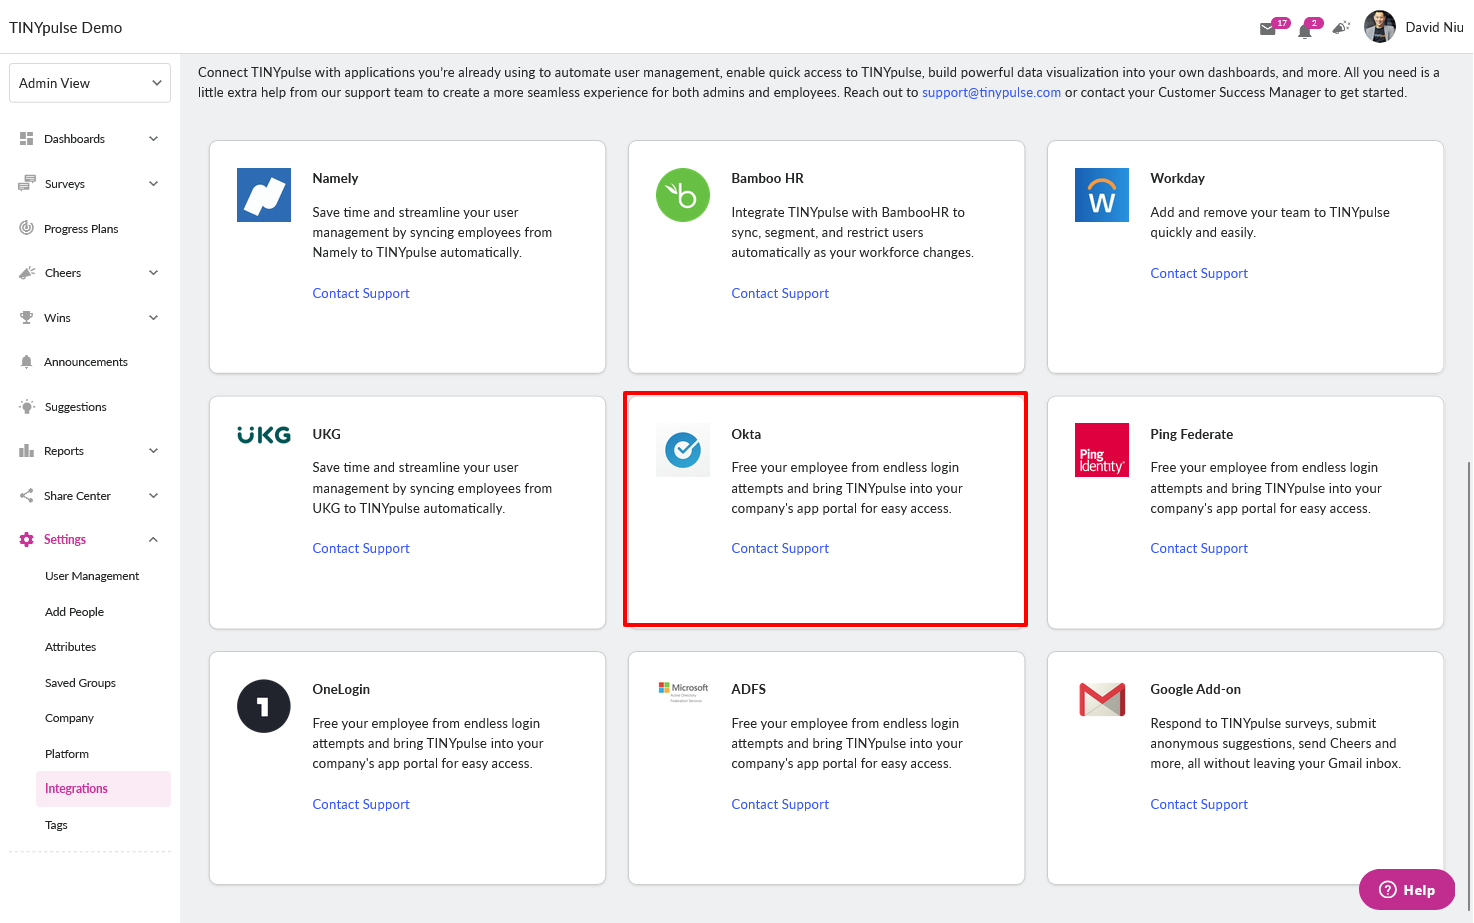This screenshot has height=923, width=1474.
Task: Open the Help chat button
Action: (1407, 890)
